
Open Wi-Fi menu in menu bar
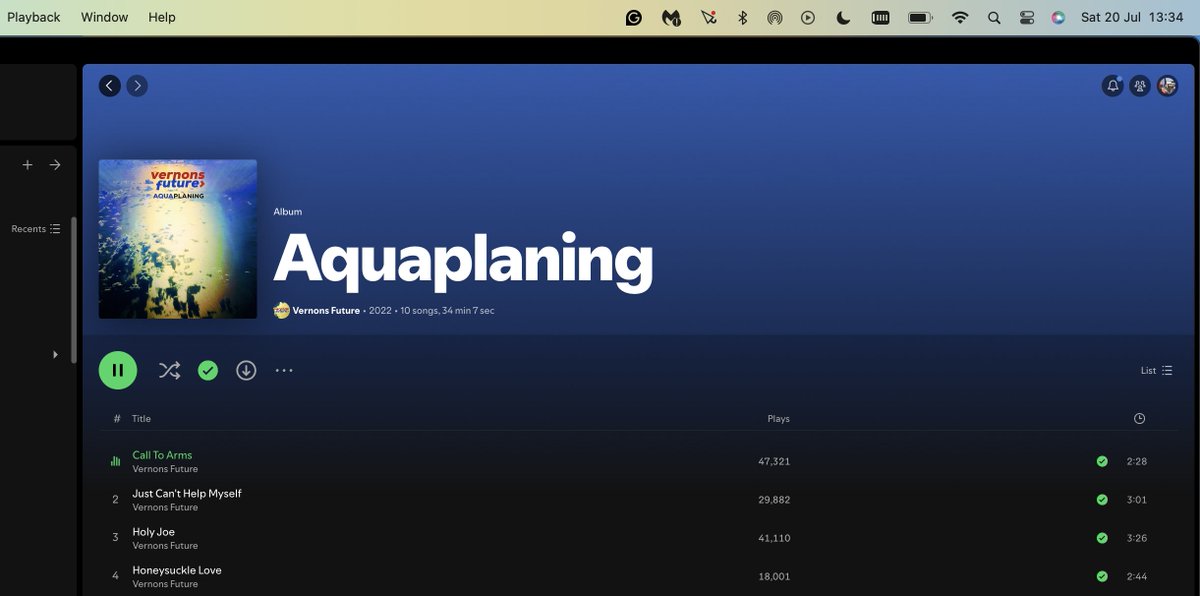(960, 17)
